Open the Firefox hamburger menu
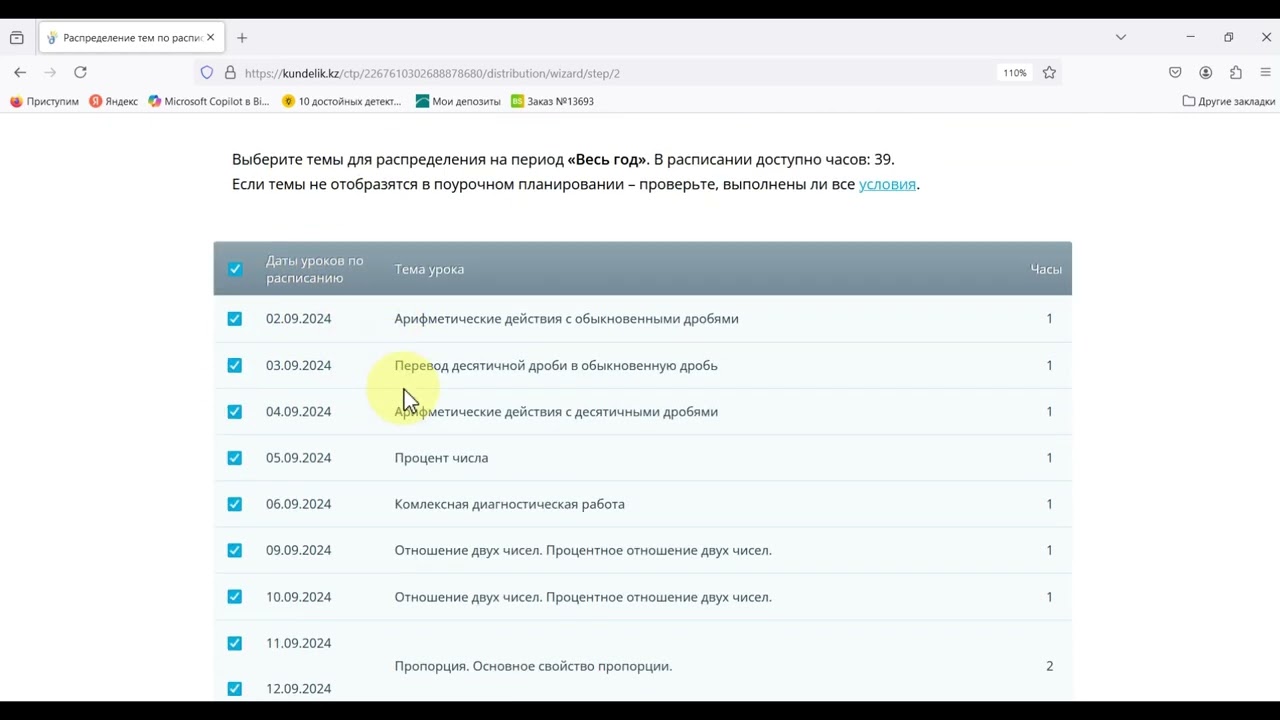 pyautogui.click(x=1265, y=73)
